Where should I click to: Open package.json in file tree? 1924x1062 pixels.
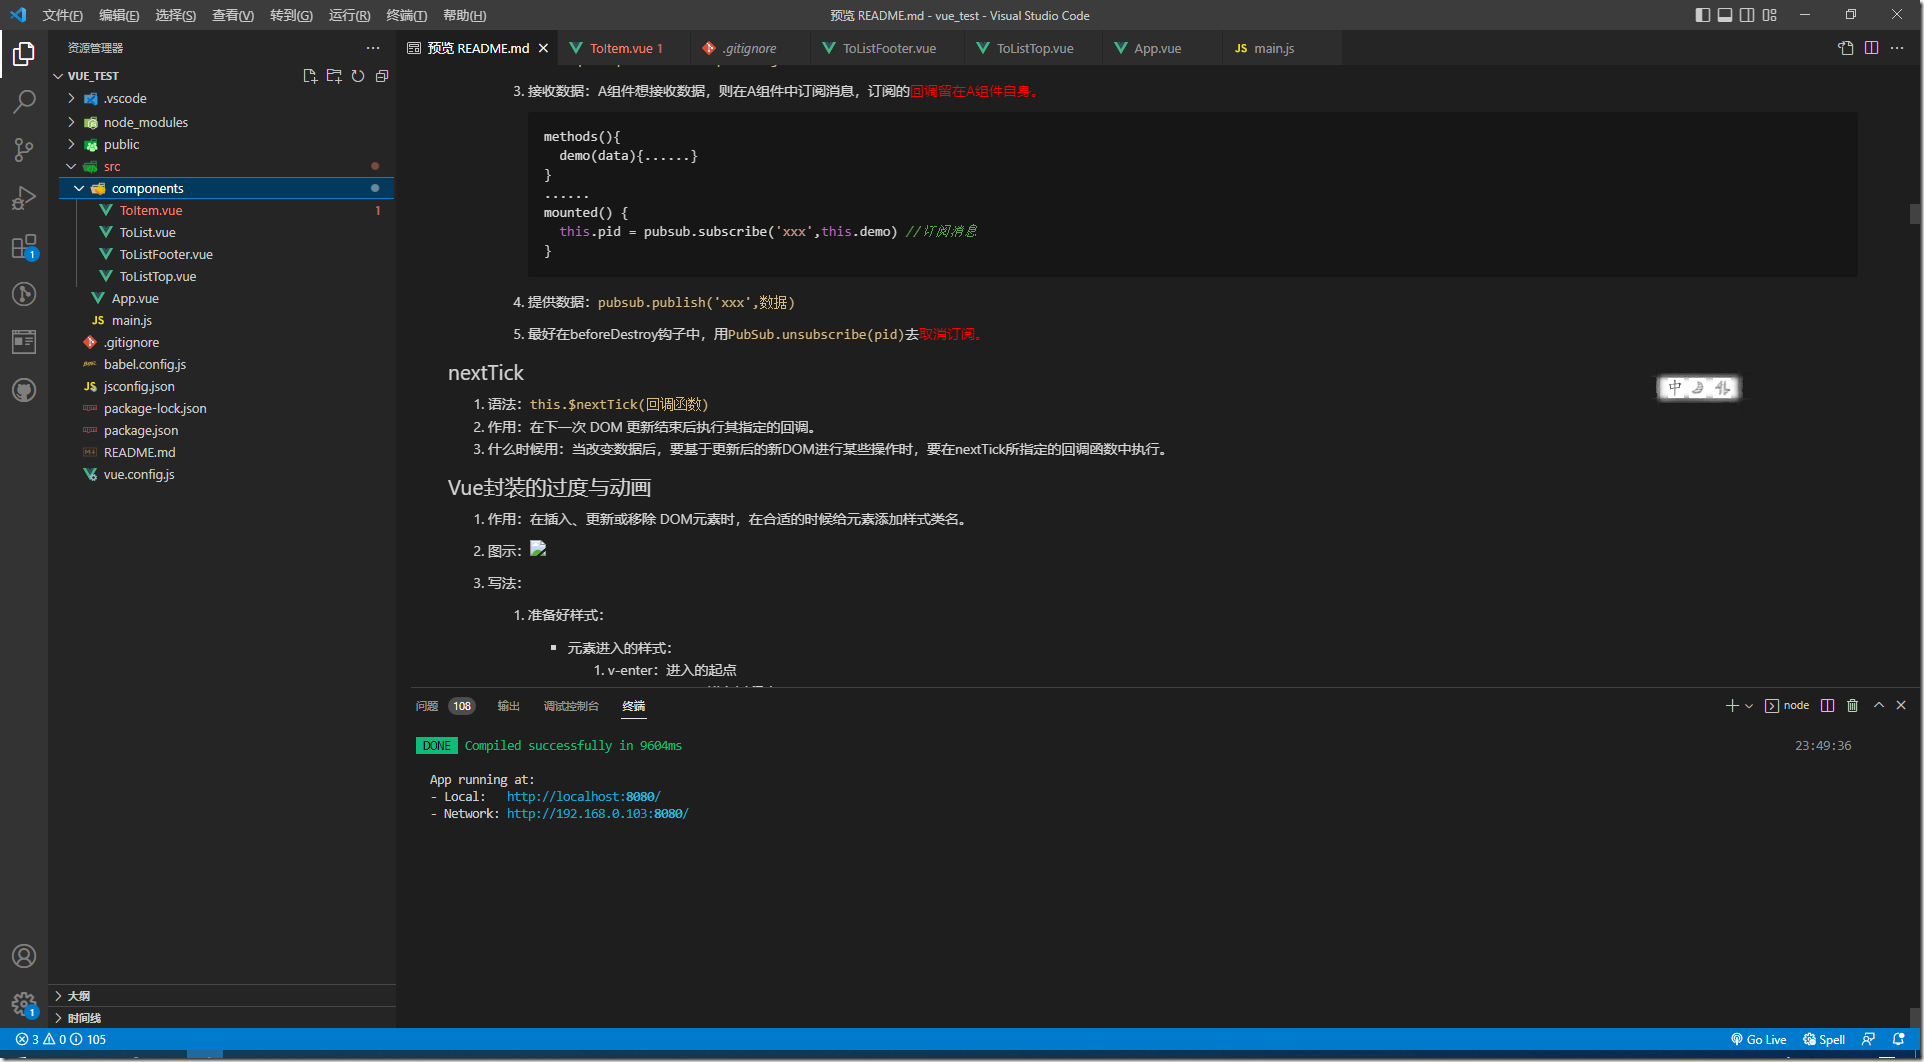[227, 430]
